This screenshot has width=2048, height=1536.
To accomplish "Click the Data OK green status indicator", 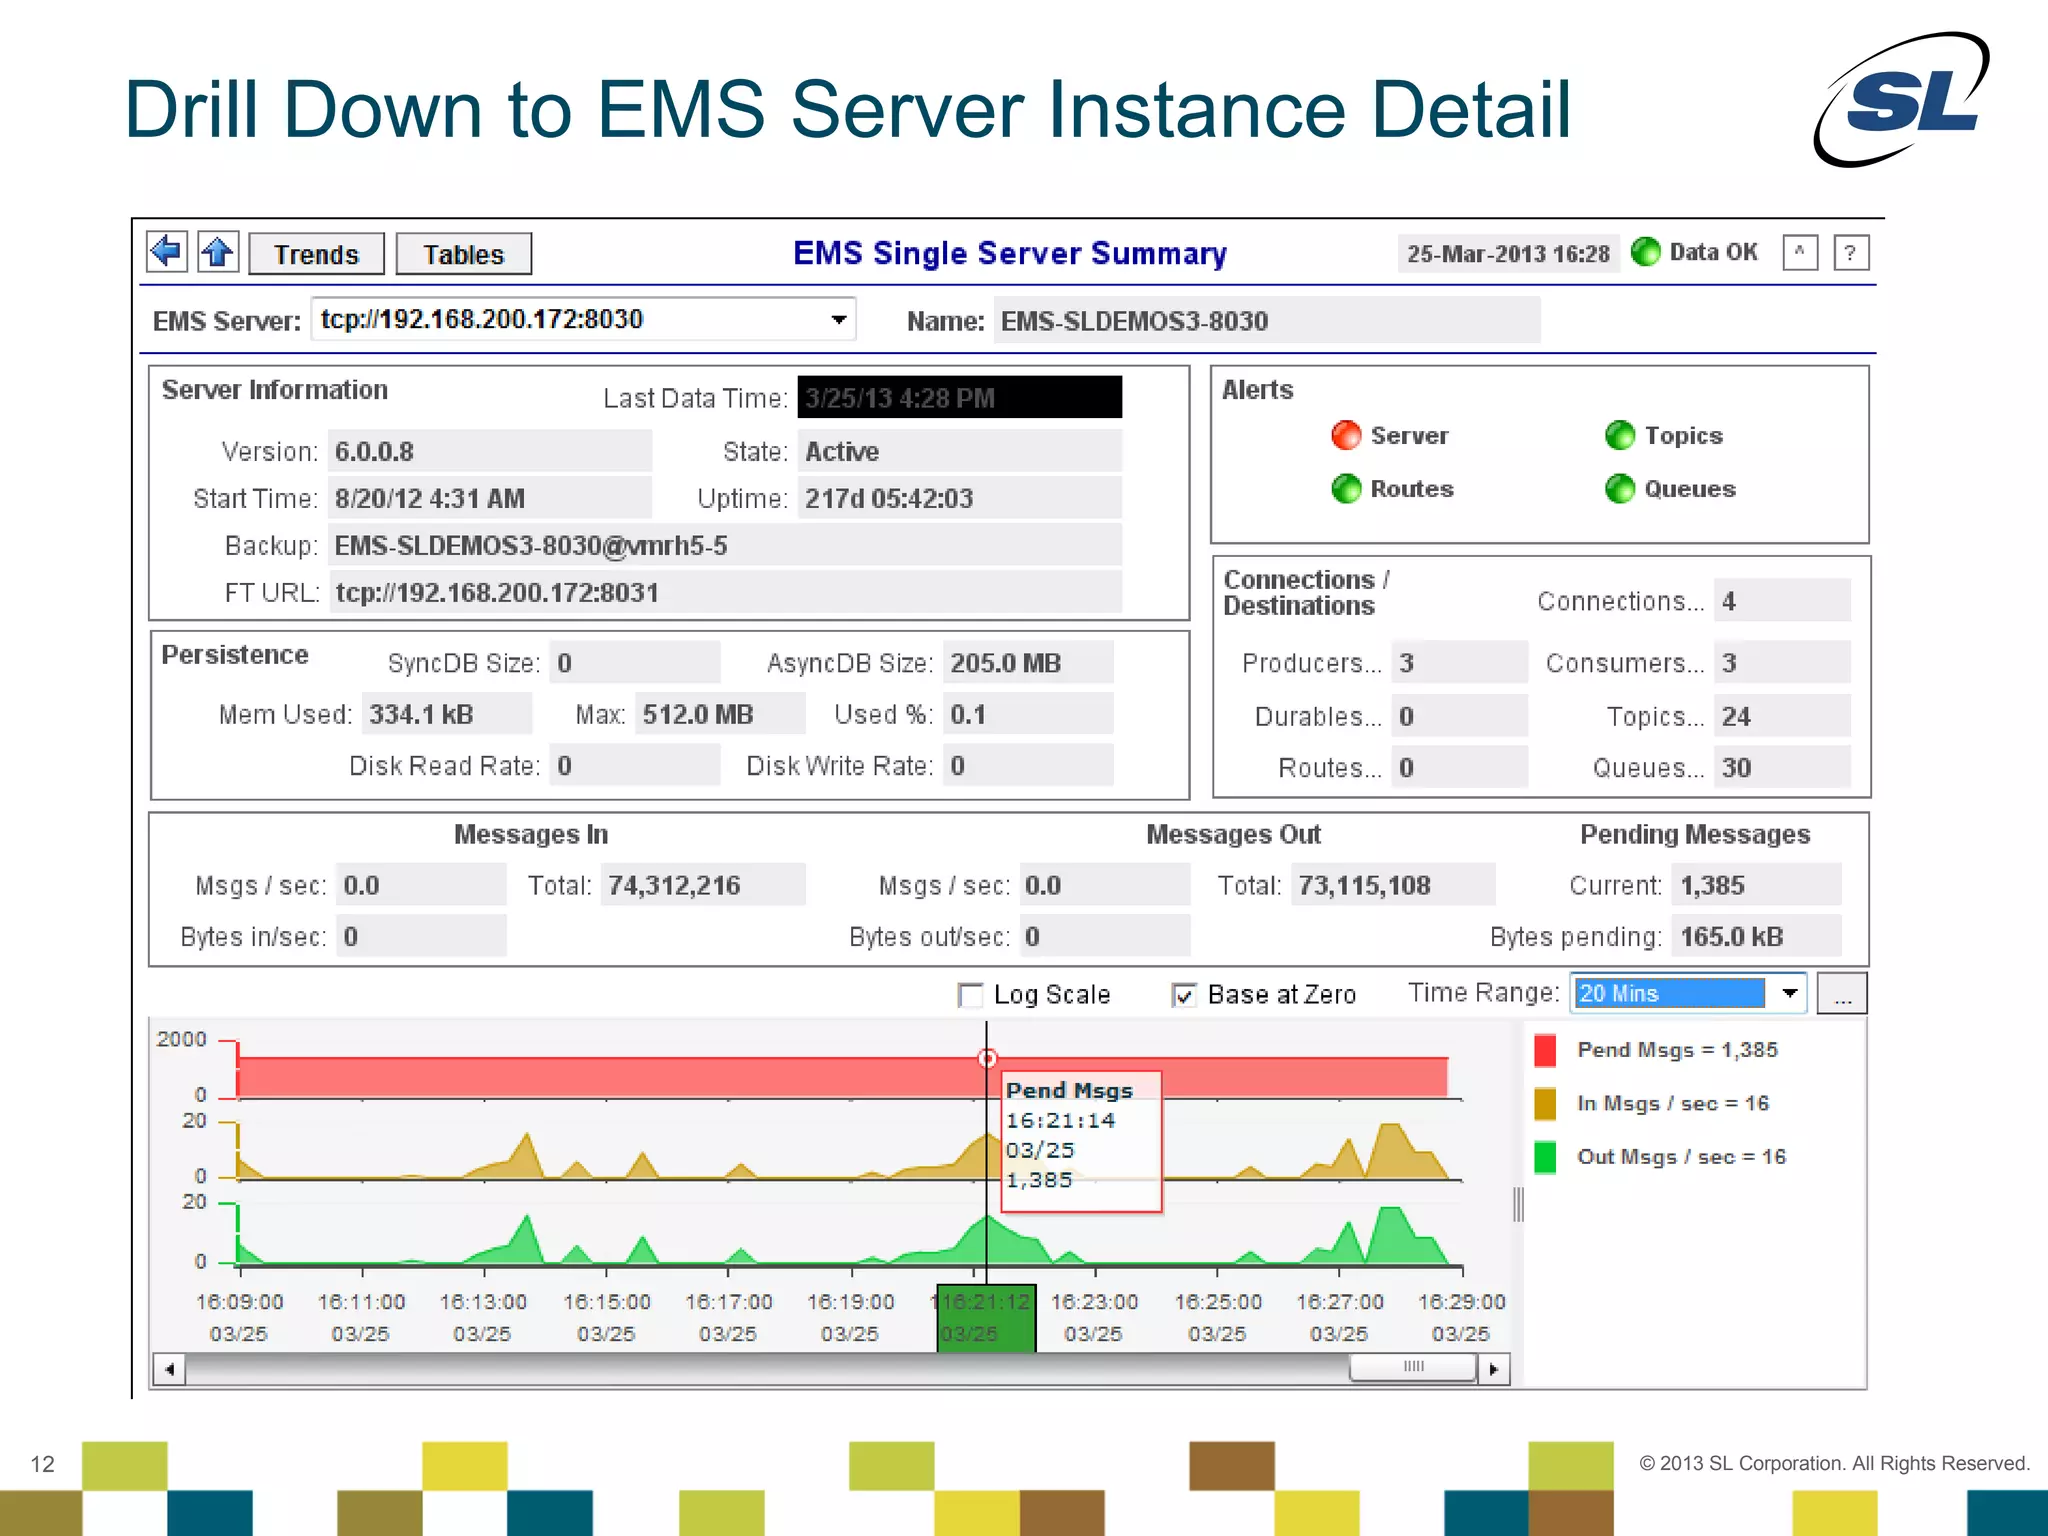I will [x=1645, y=252].
